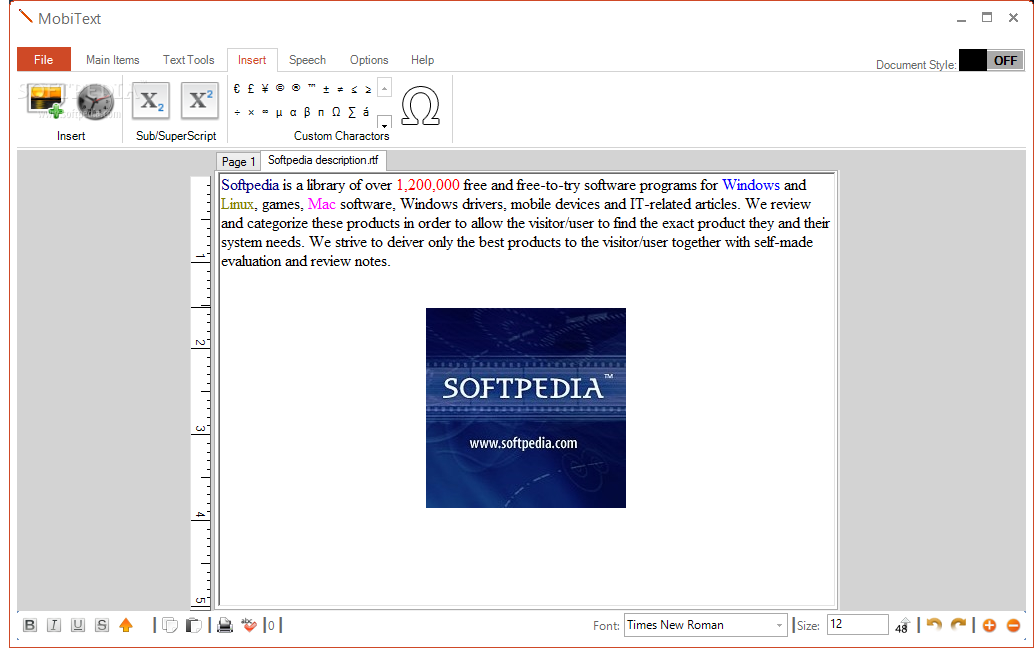Click the red '1,200,000' text in document
Image resolution: width=1034 pixels, height=648 pixels.
[x=427, y=185]
